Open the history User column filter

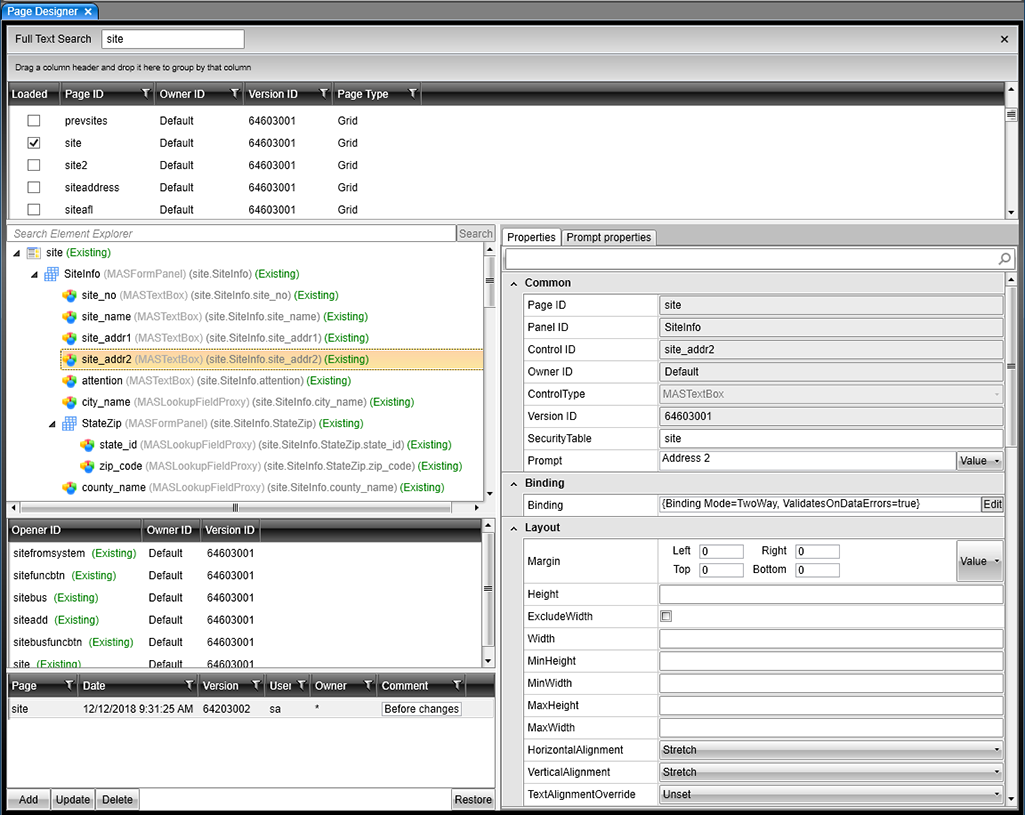pyautogui.click(x=302, y=685)
